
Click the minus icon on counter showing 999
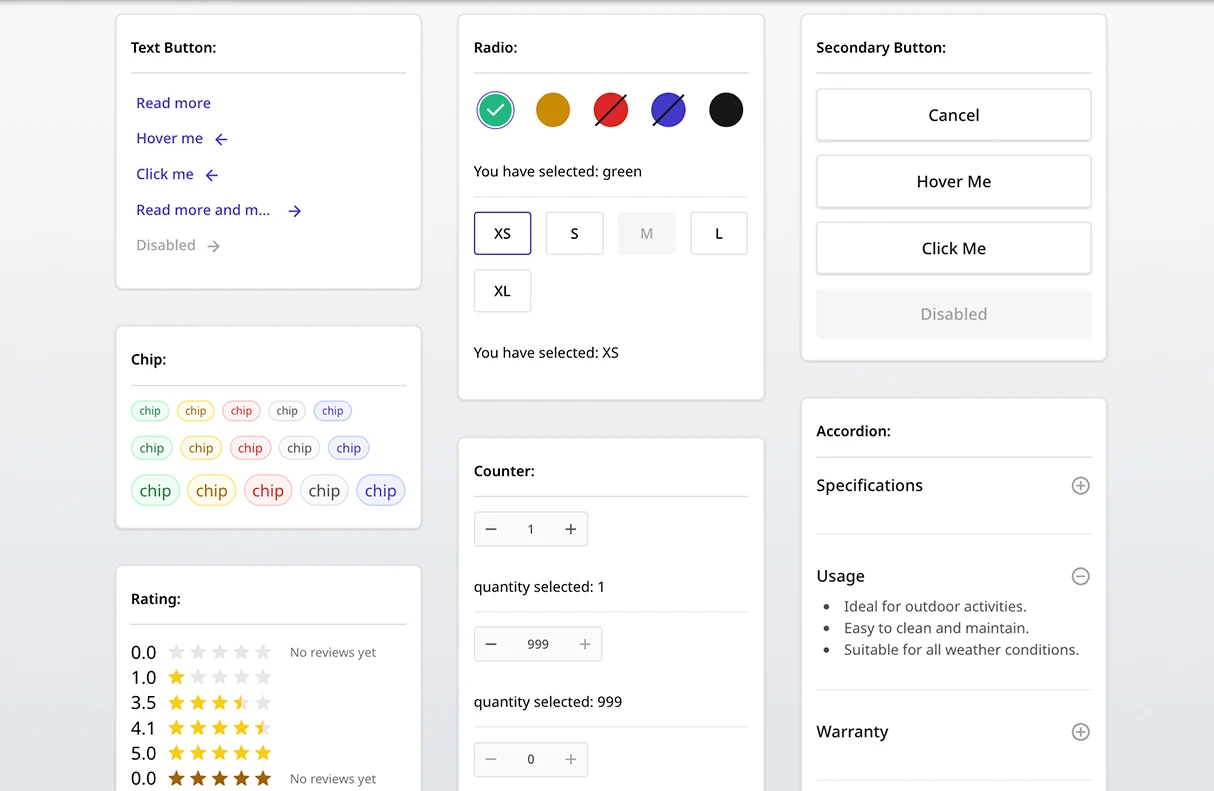coord(491,645)
